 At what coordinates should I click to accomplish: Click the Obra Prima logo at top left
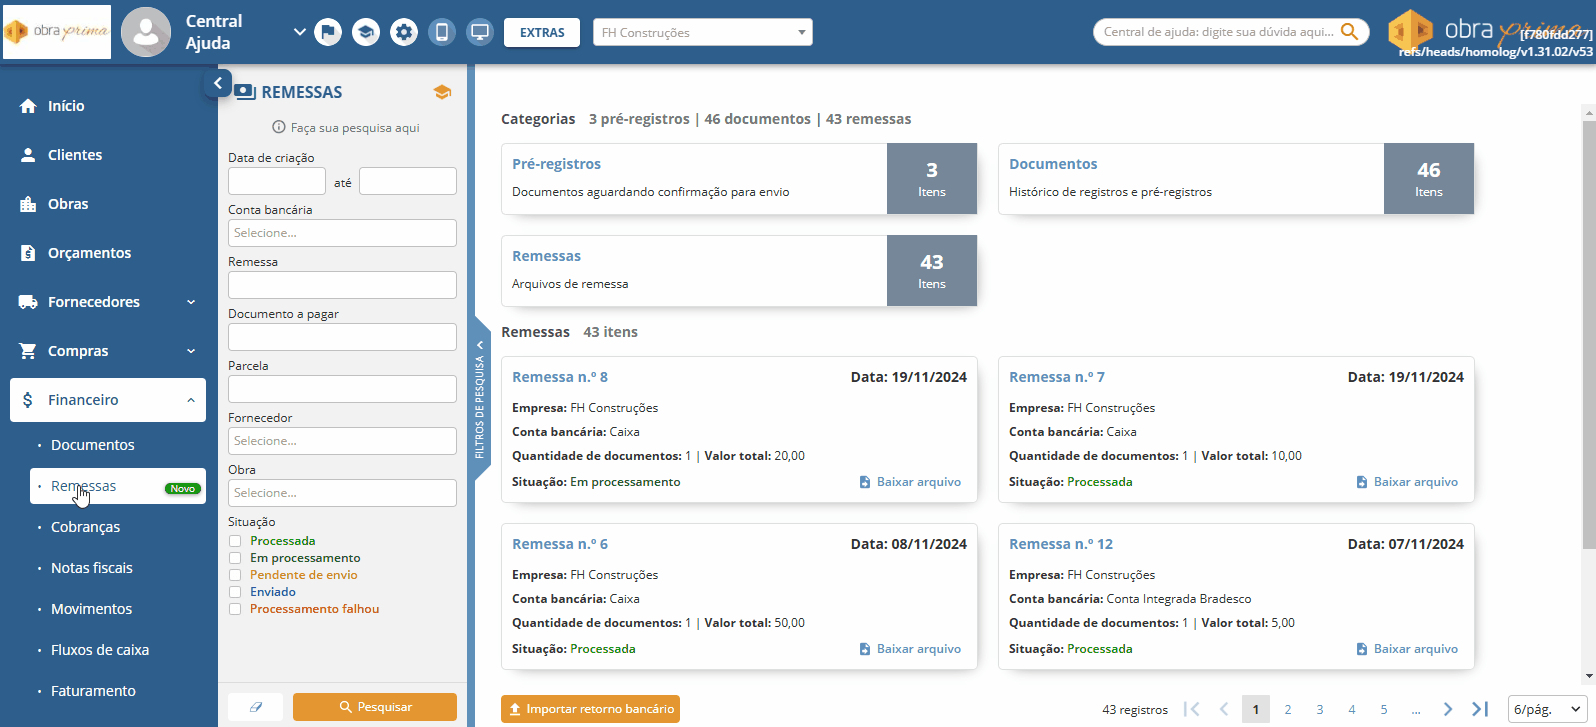[x=57, y=32]
